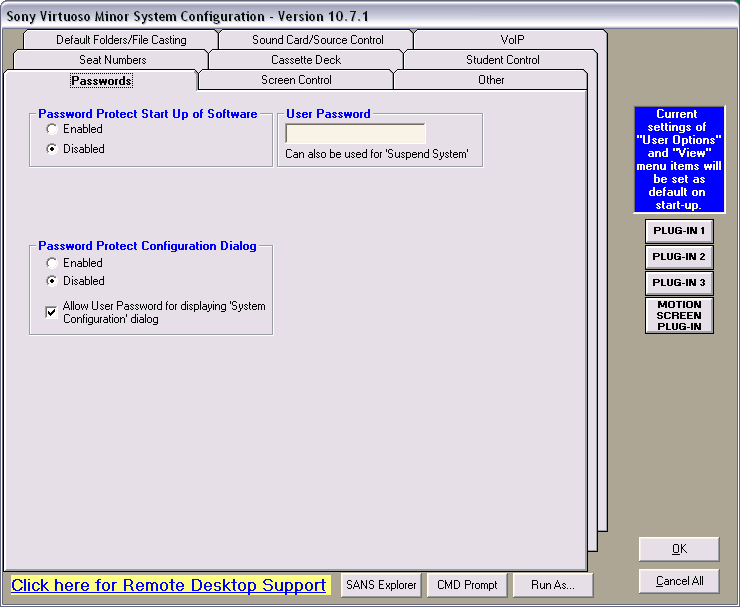Enable Password Protect Start Up of Software
Viewport: 740px width, 607px height.
click(x=51, y=129)
